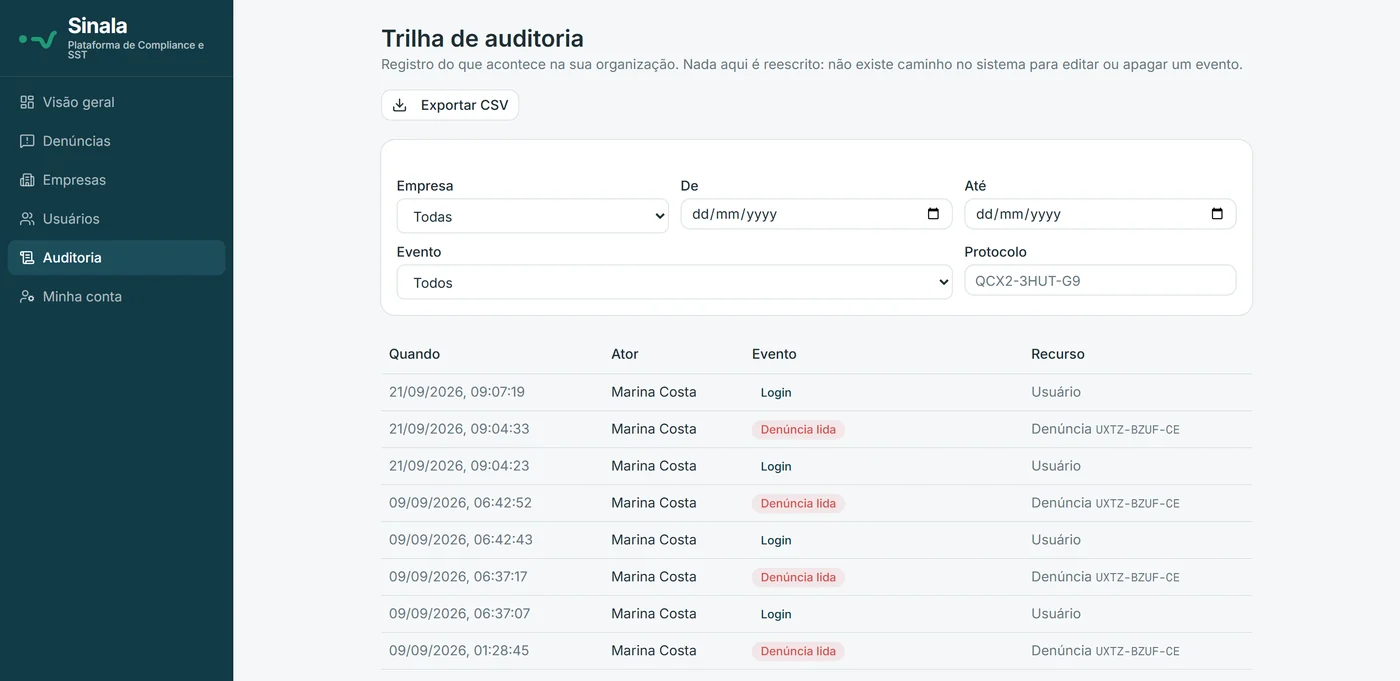Click the Sinala brand name

(x=97, y=26)
